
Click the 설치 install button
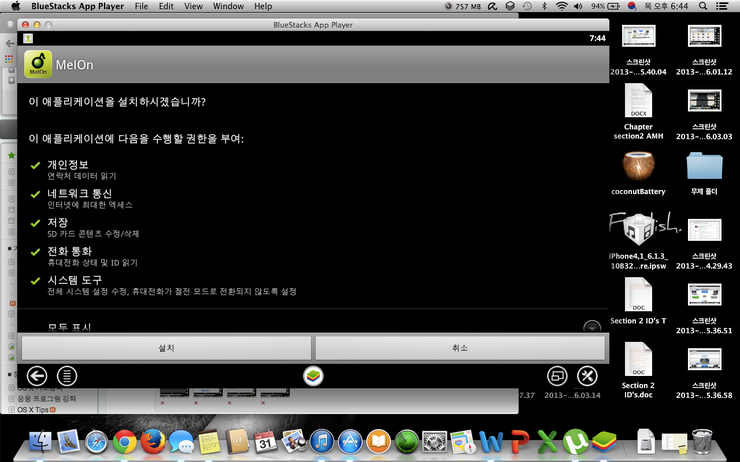coord(166,348)
